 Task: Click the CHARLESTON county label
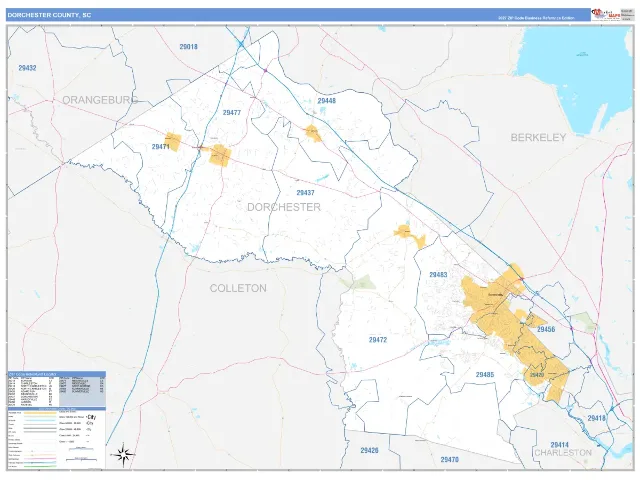point(563,453)
